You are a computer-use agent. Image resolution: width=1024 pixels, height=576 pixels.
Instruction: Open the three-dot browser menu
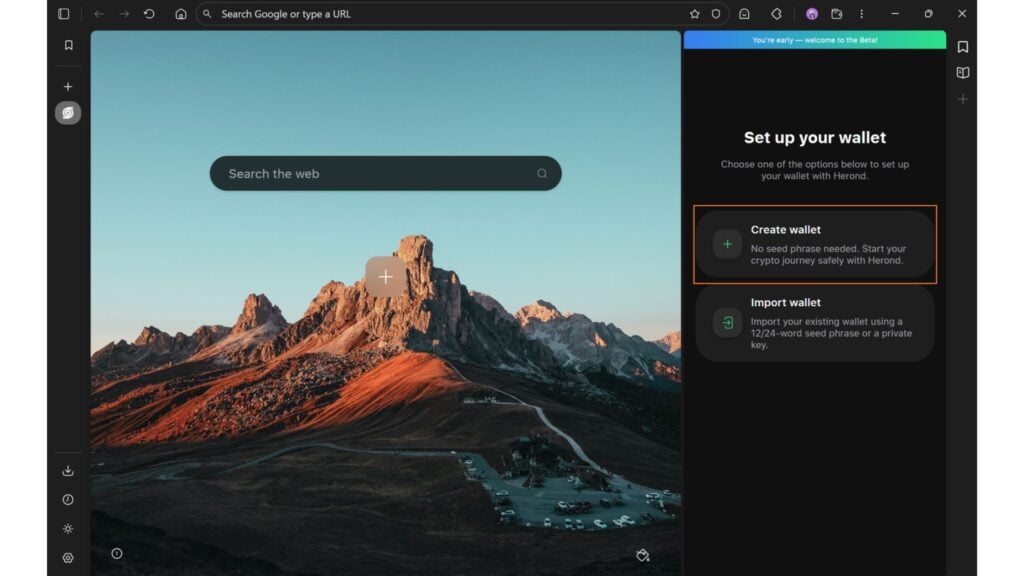pyautogui.click(x=861, y=14)
